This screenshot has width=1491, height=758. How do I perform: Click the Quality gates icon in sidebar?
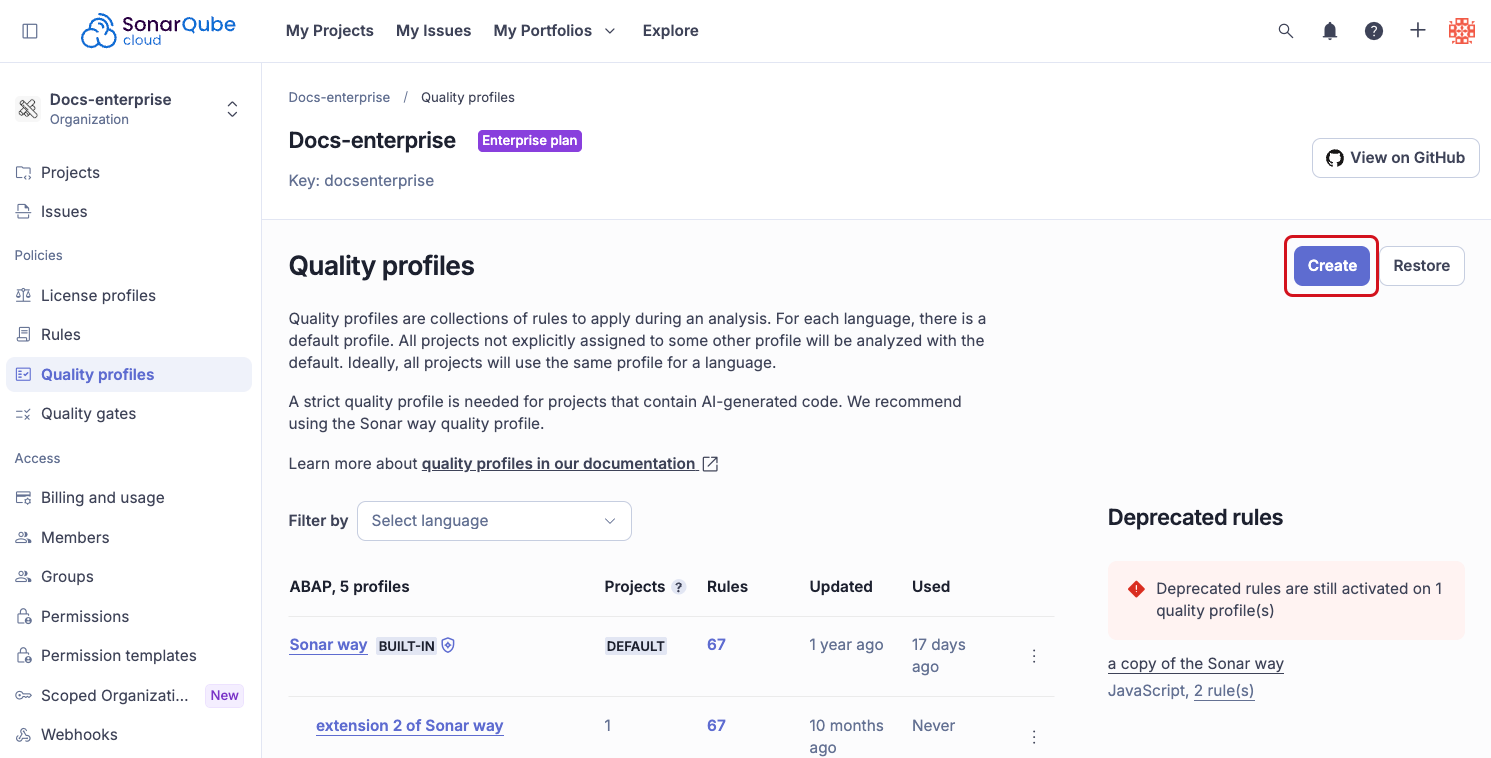click(24, 414)
